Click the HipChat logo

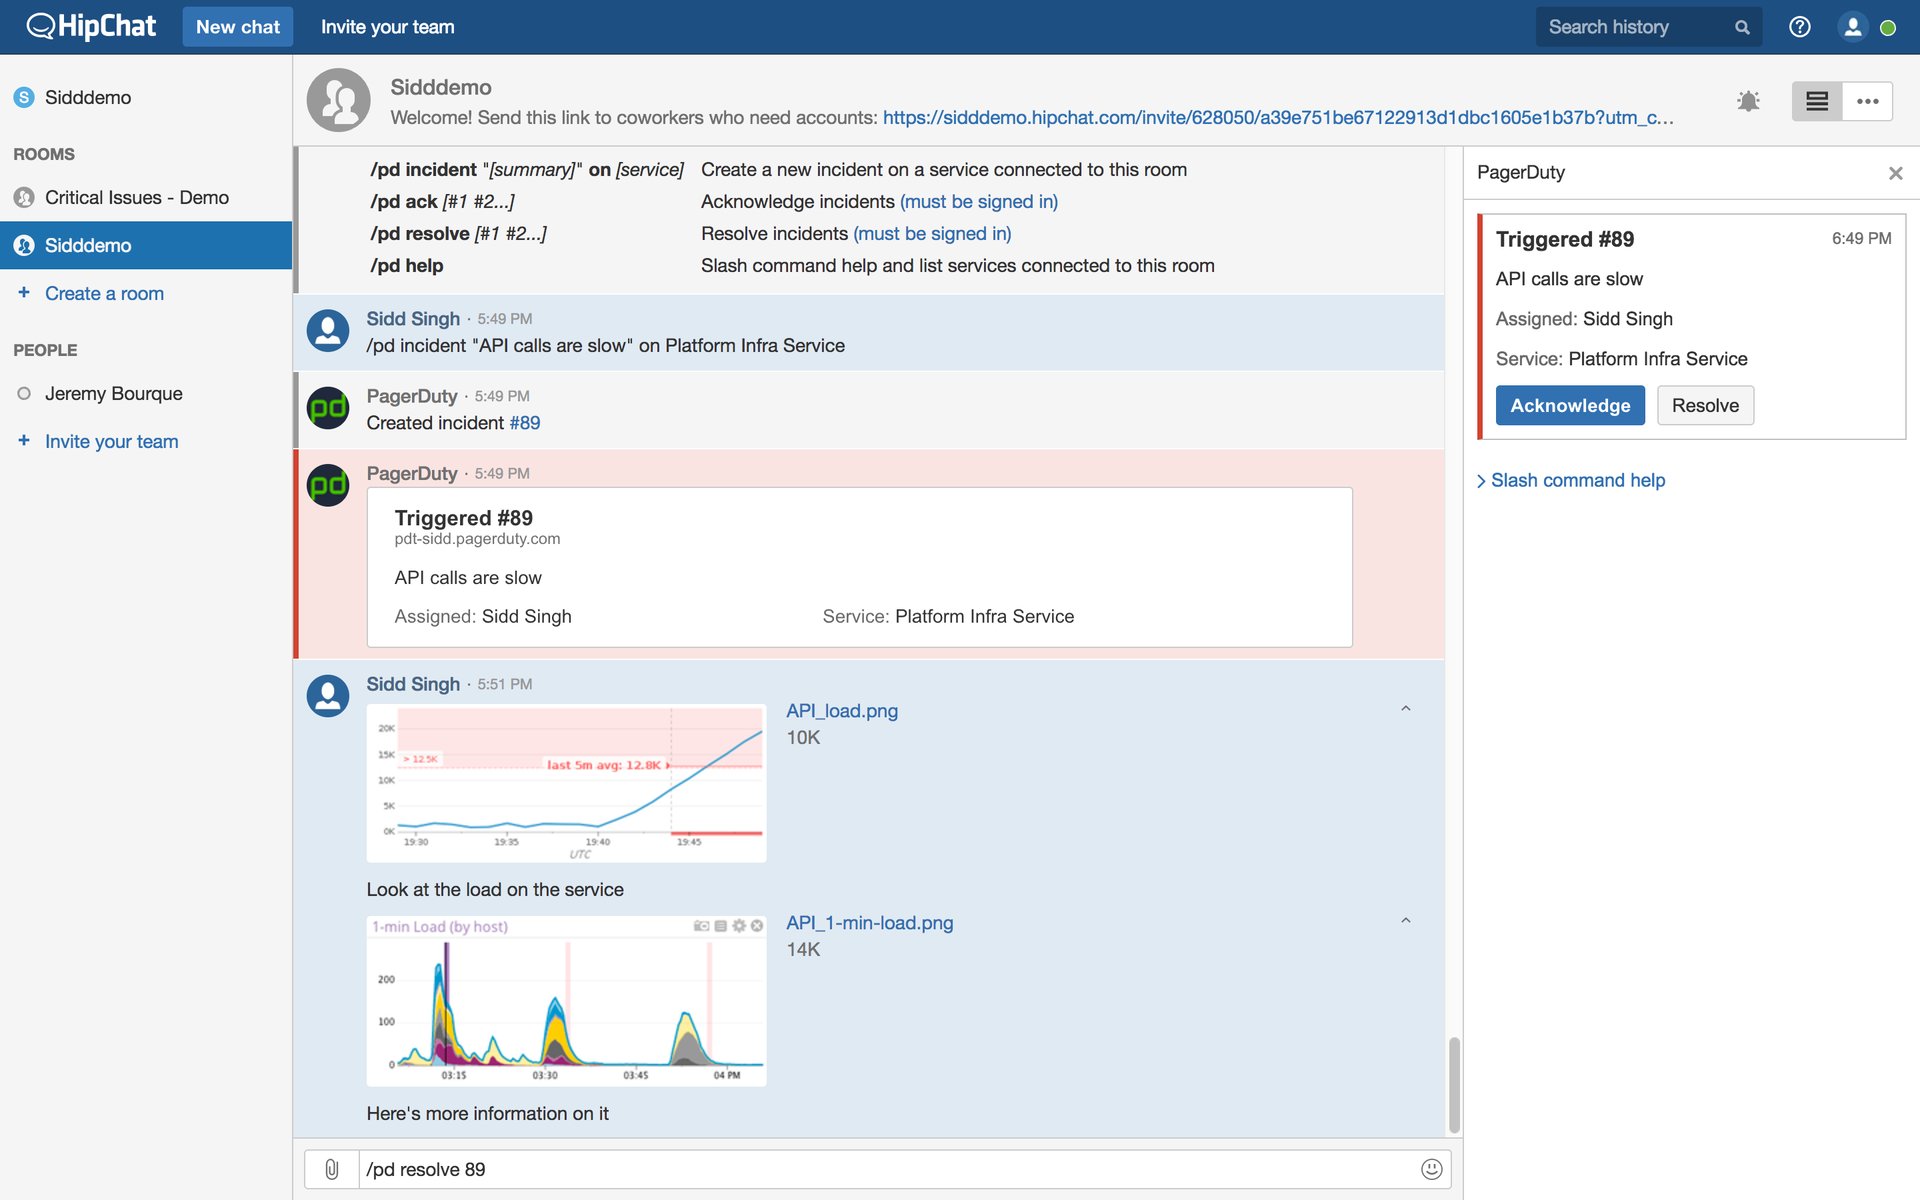pyautogui.click(x=91, y=26)
